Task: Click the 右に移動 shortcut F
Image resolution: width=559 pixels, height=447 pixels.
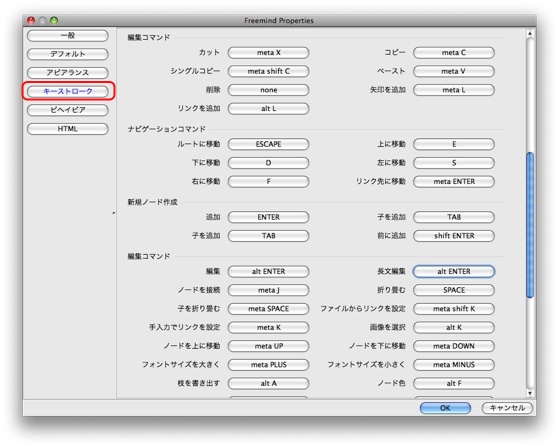Action: pos(268,181)
